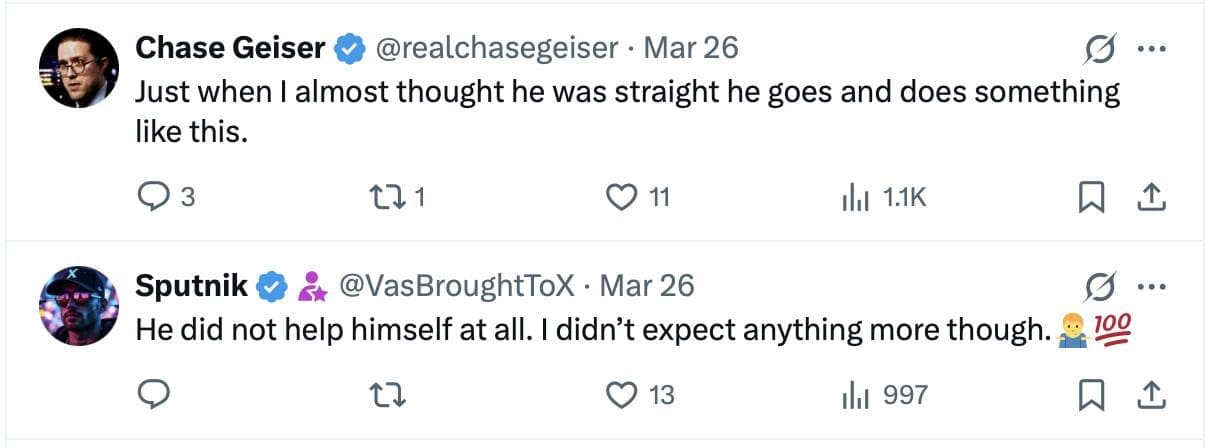Share Sputnik's tweet
This screenshot has width=1208, height=448.
1151,396
